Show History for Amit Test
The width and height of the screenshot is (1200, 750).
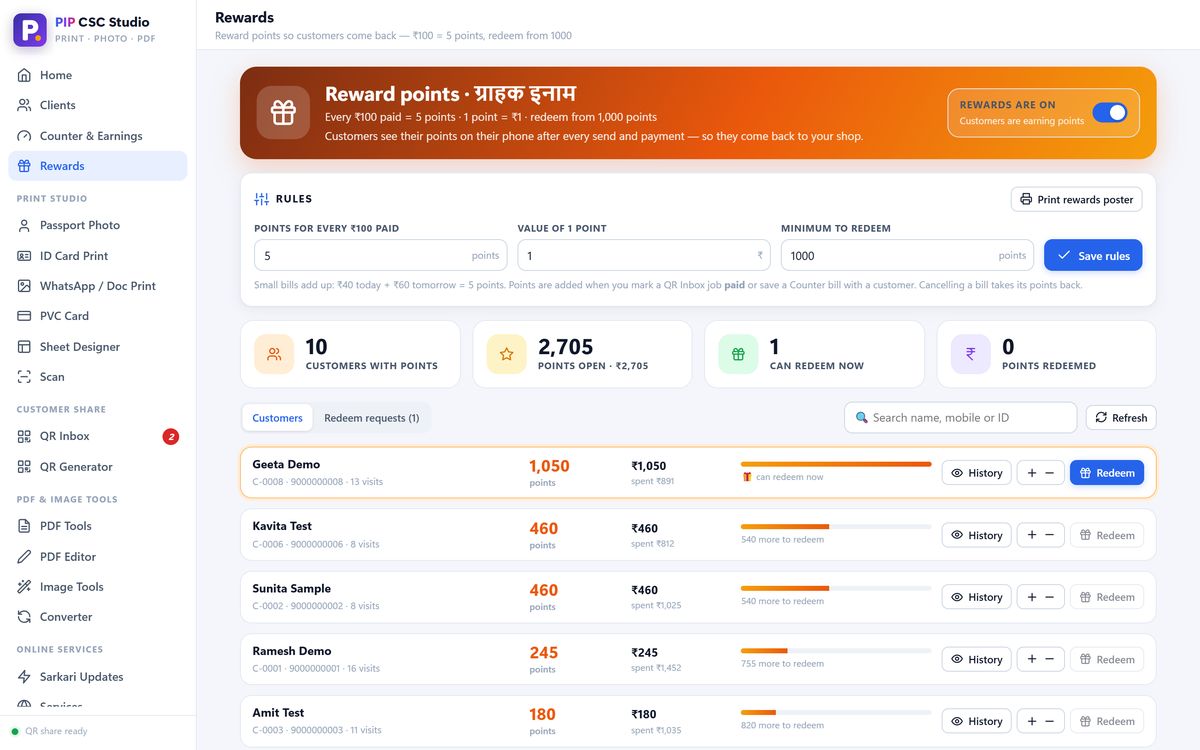(976, 721)
